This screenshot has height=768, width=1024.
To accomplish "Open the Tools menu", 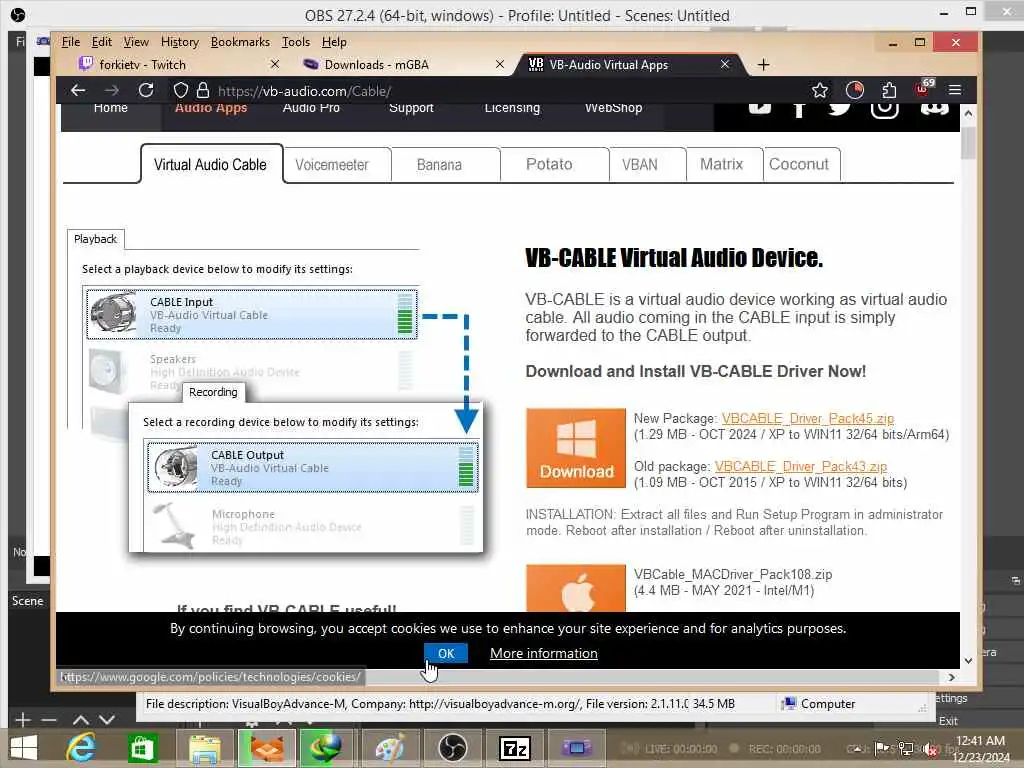I will 296,42.
